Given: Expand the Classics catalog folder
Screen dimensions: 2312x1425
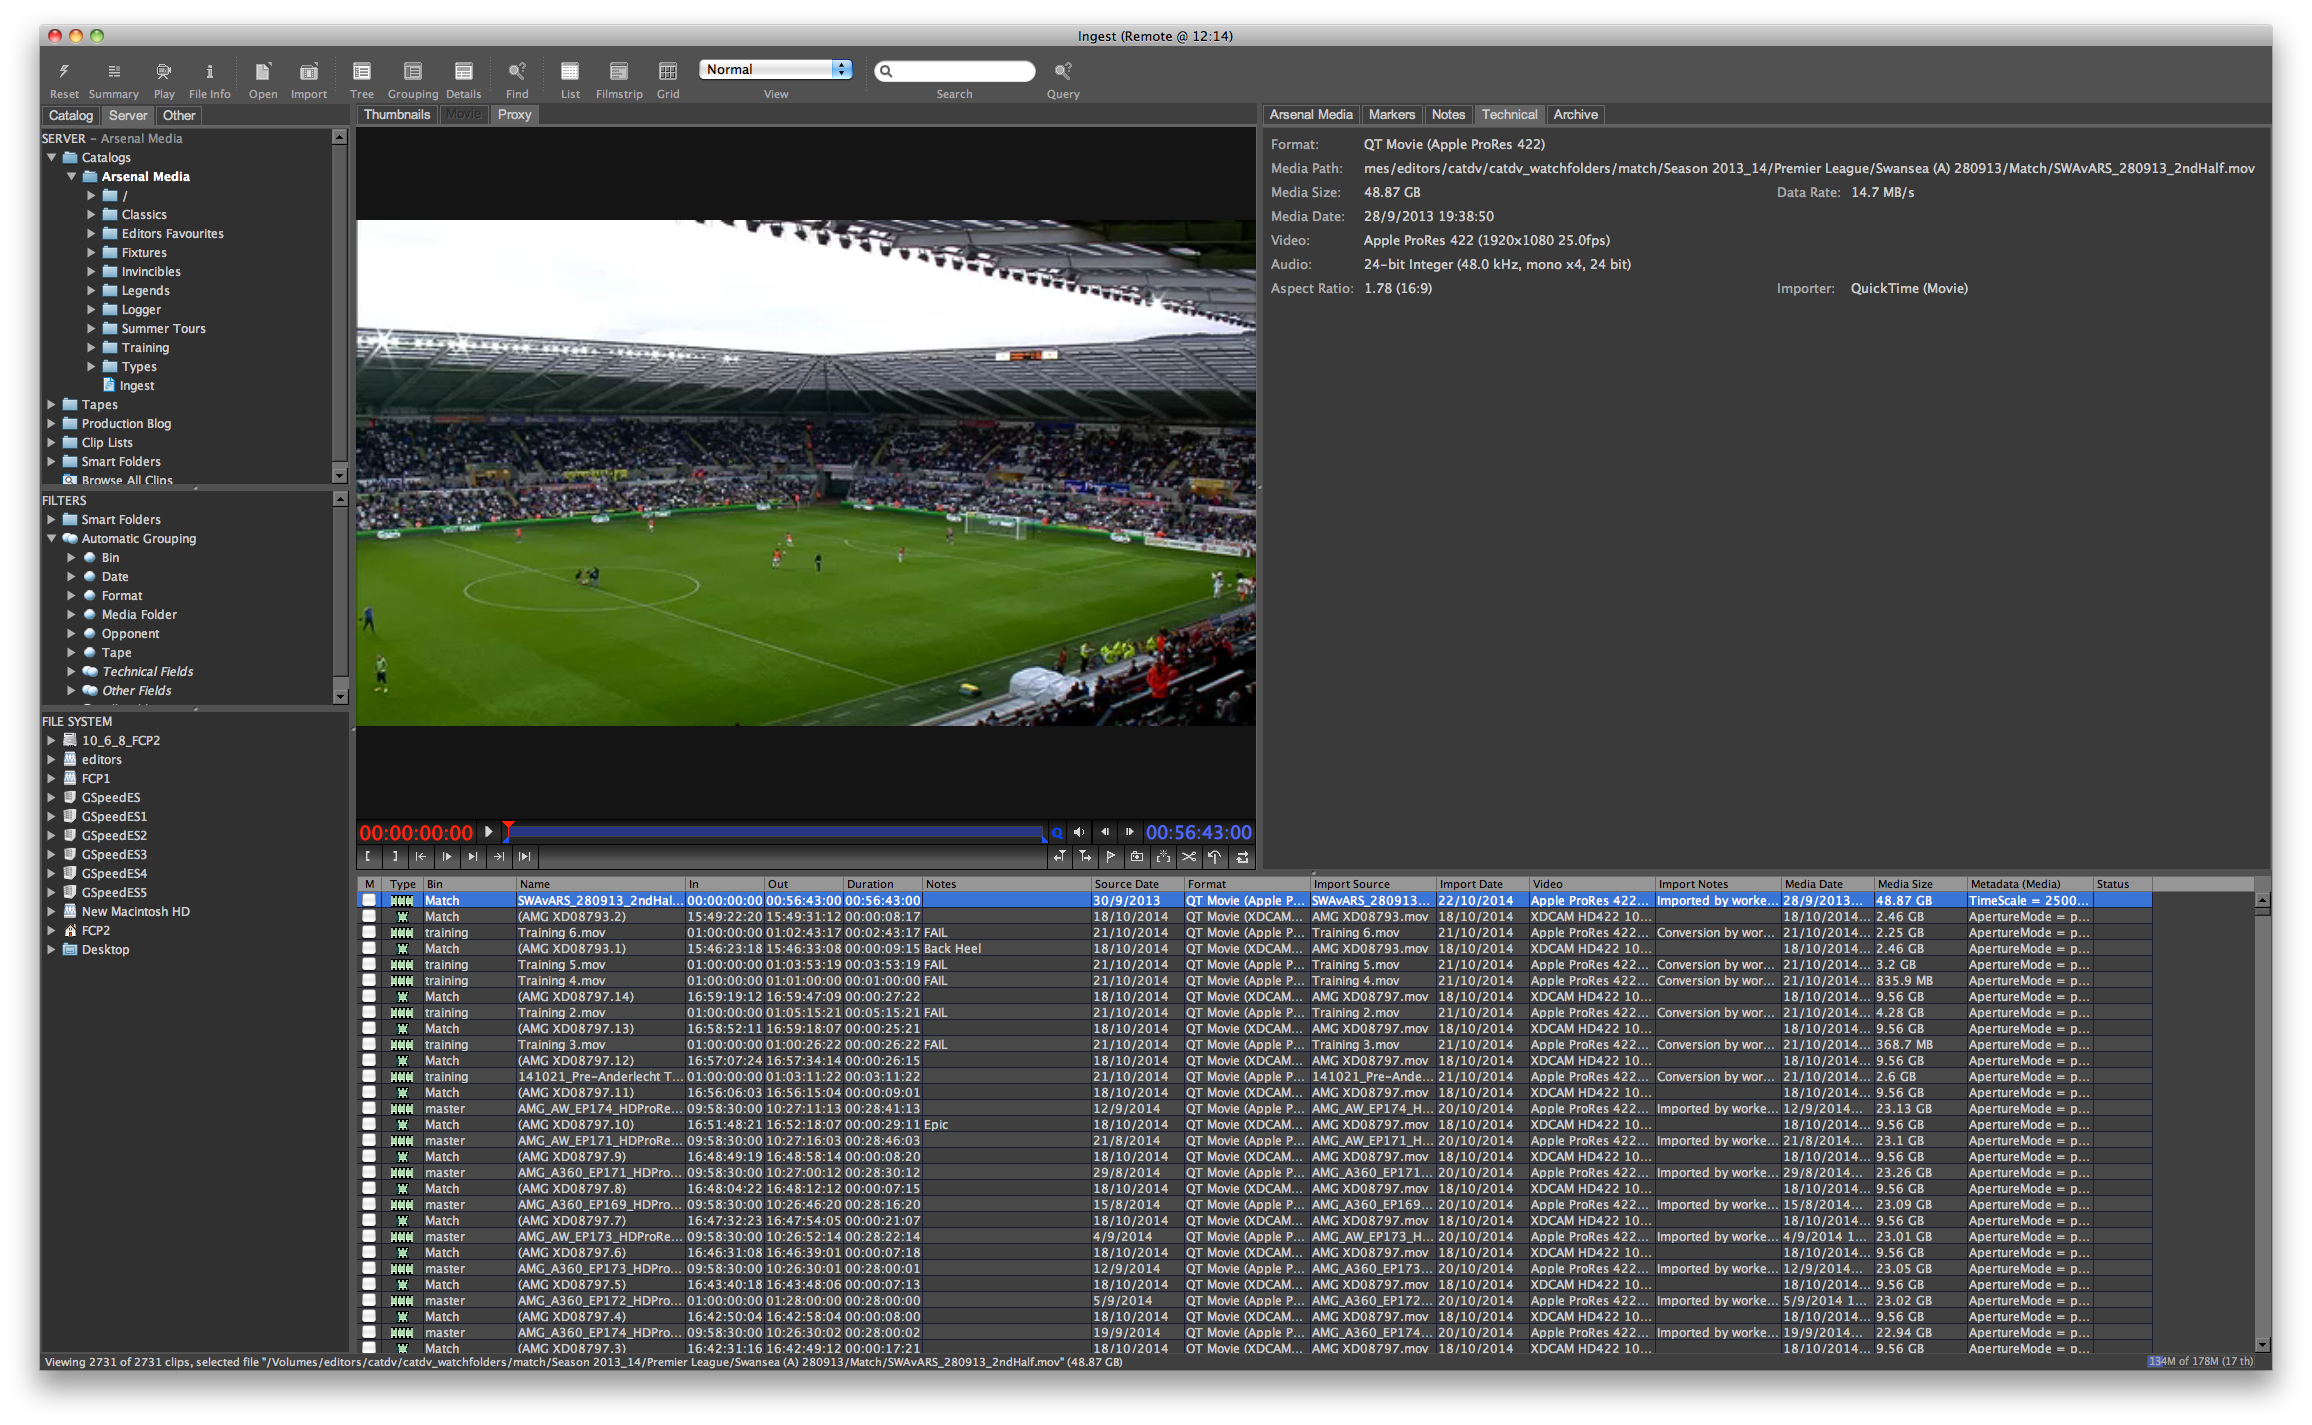Looking at the screenshot, I should (91, 215).
